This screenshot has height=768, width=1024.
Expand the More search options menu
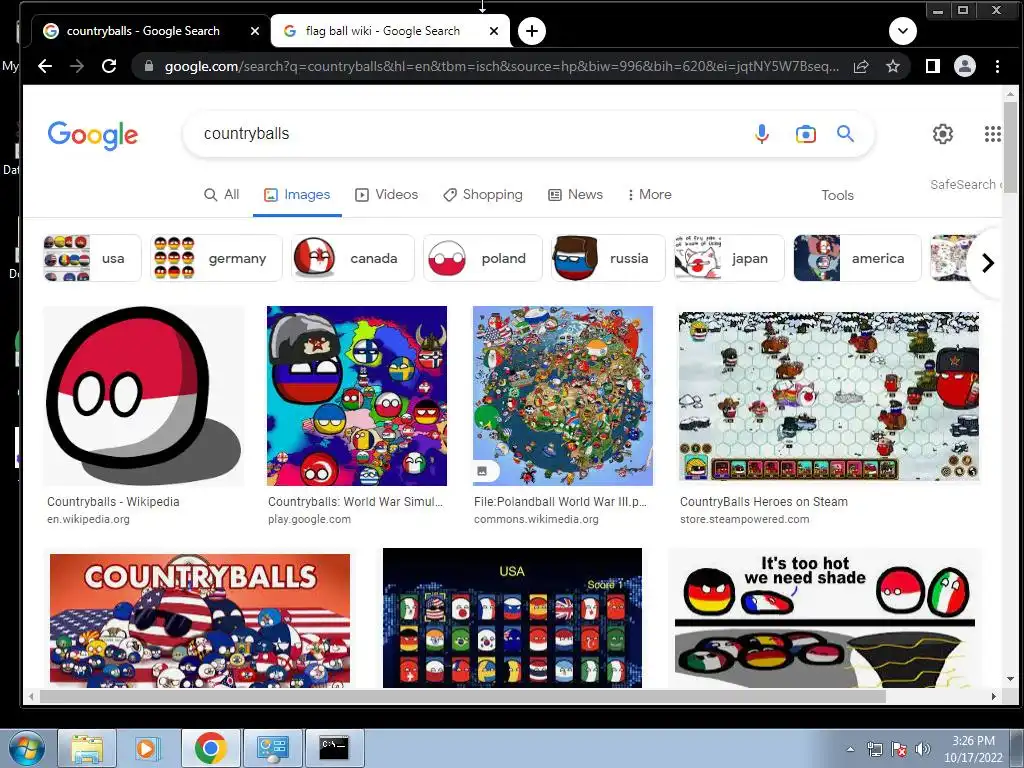coord(649,195)
